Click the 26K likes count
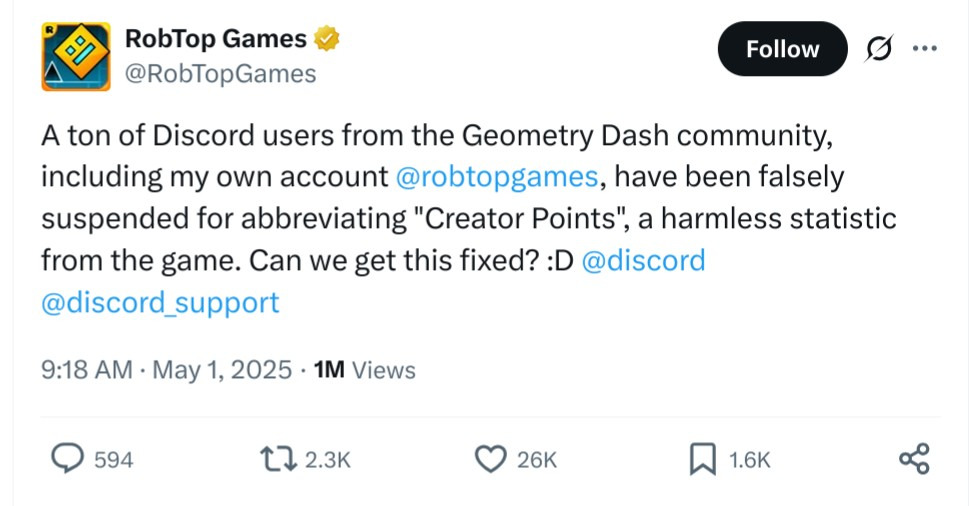969x506 pixels. click(x=537, y=460)
